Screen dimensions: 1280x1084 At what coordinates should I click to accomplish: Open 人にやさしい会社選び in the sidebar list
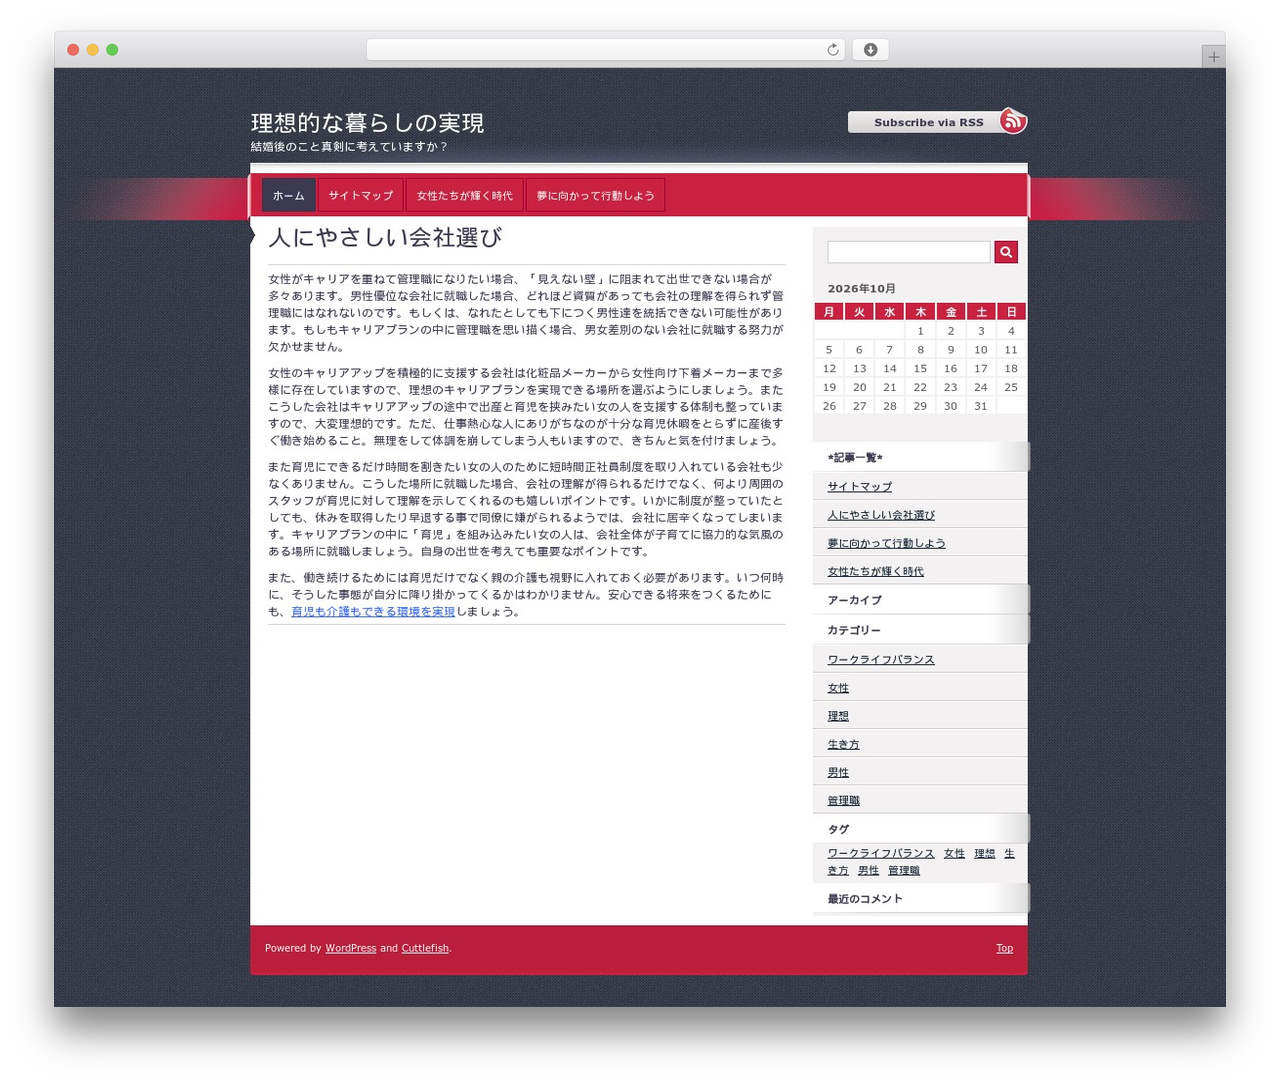tap(881, 515)
